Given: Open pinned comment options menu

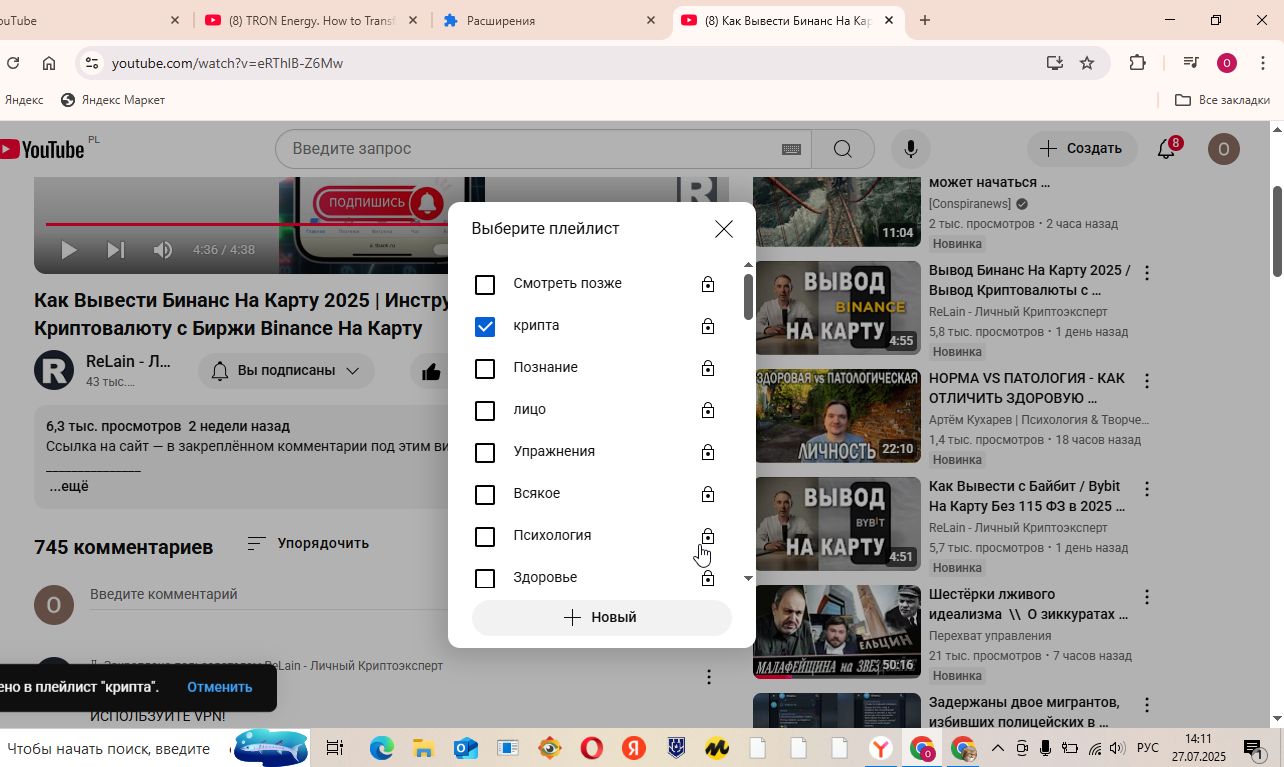Looking at the screenshot, I should (709, 677).
